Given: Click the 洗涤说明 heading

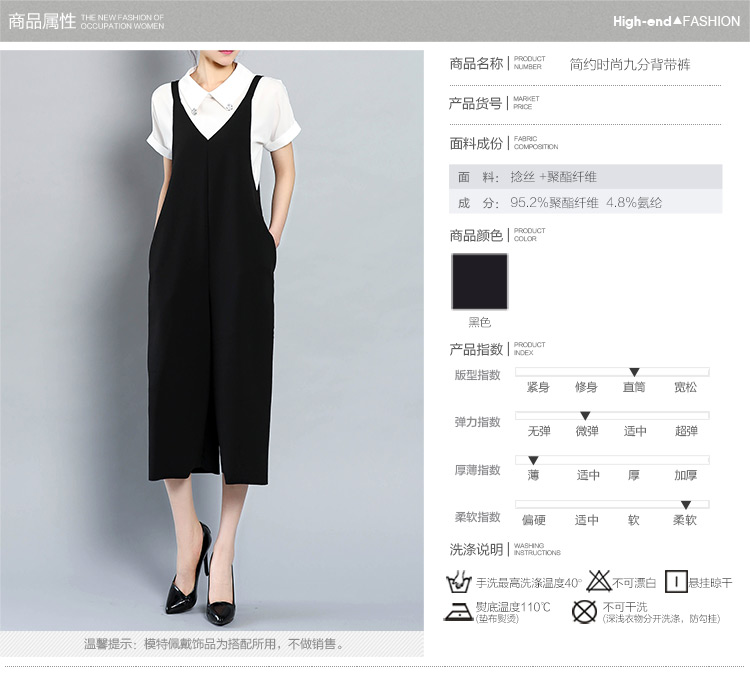Looking at the screenshot, I should 476,550.
